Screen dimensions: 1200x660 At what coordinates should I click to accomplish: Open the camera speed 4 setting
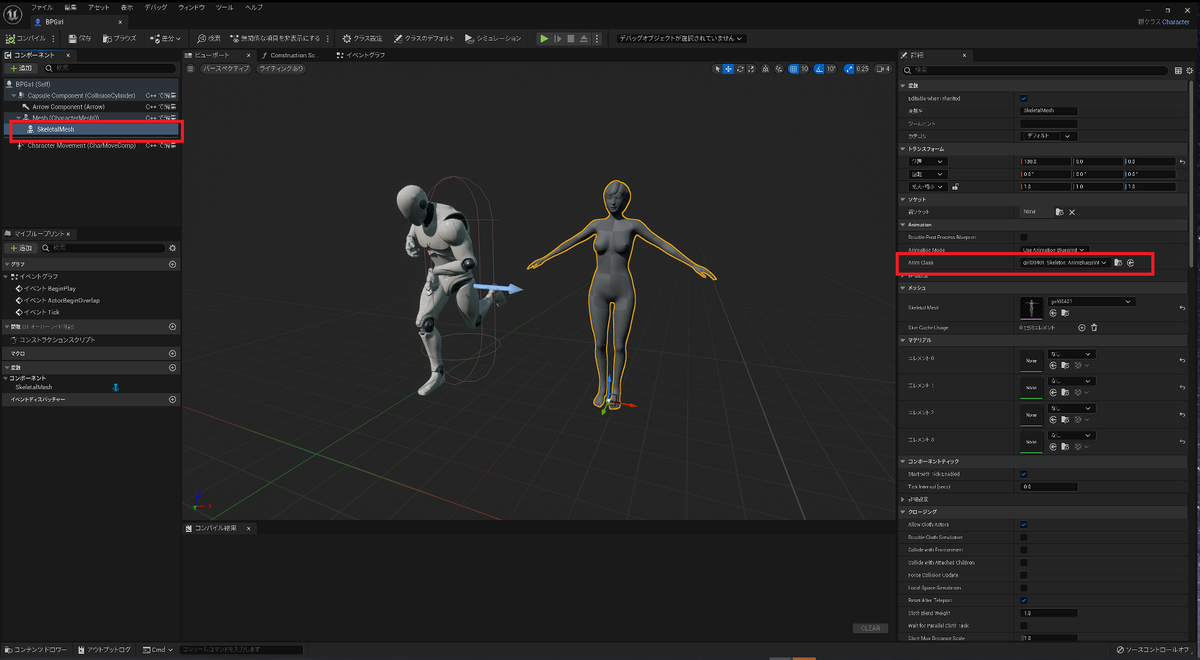(x=882, y=69)
